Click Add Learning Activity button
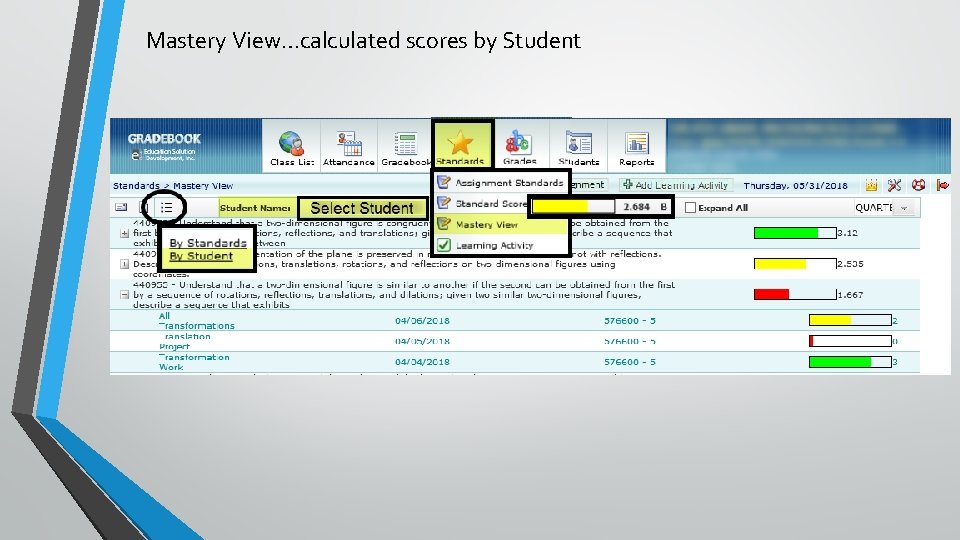 coord(676,185)
